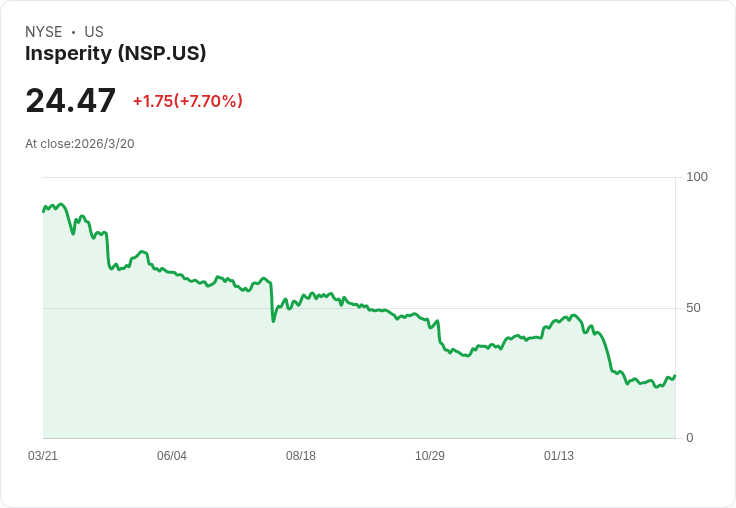Click the At close 2026/3/20 text
The width and height of the screenshot is (736, 508).
pos(80,144)
